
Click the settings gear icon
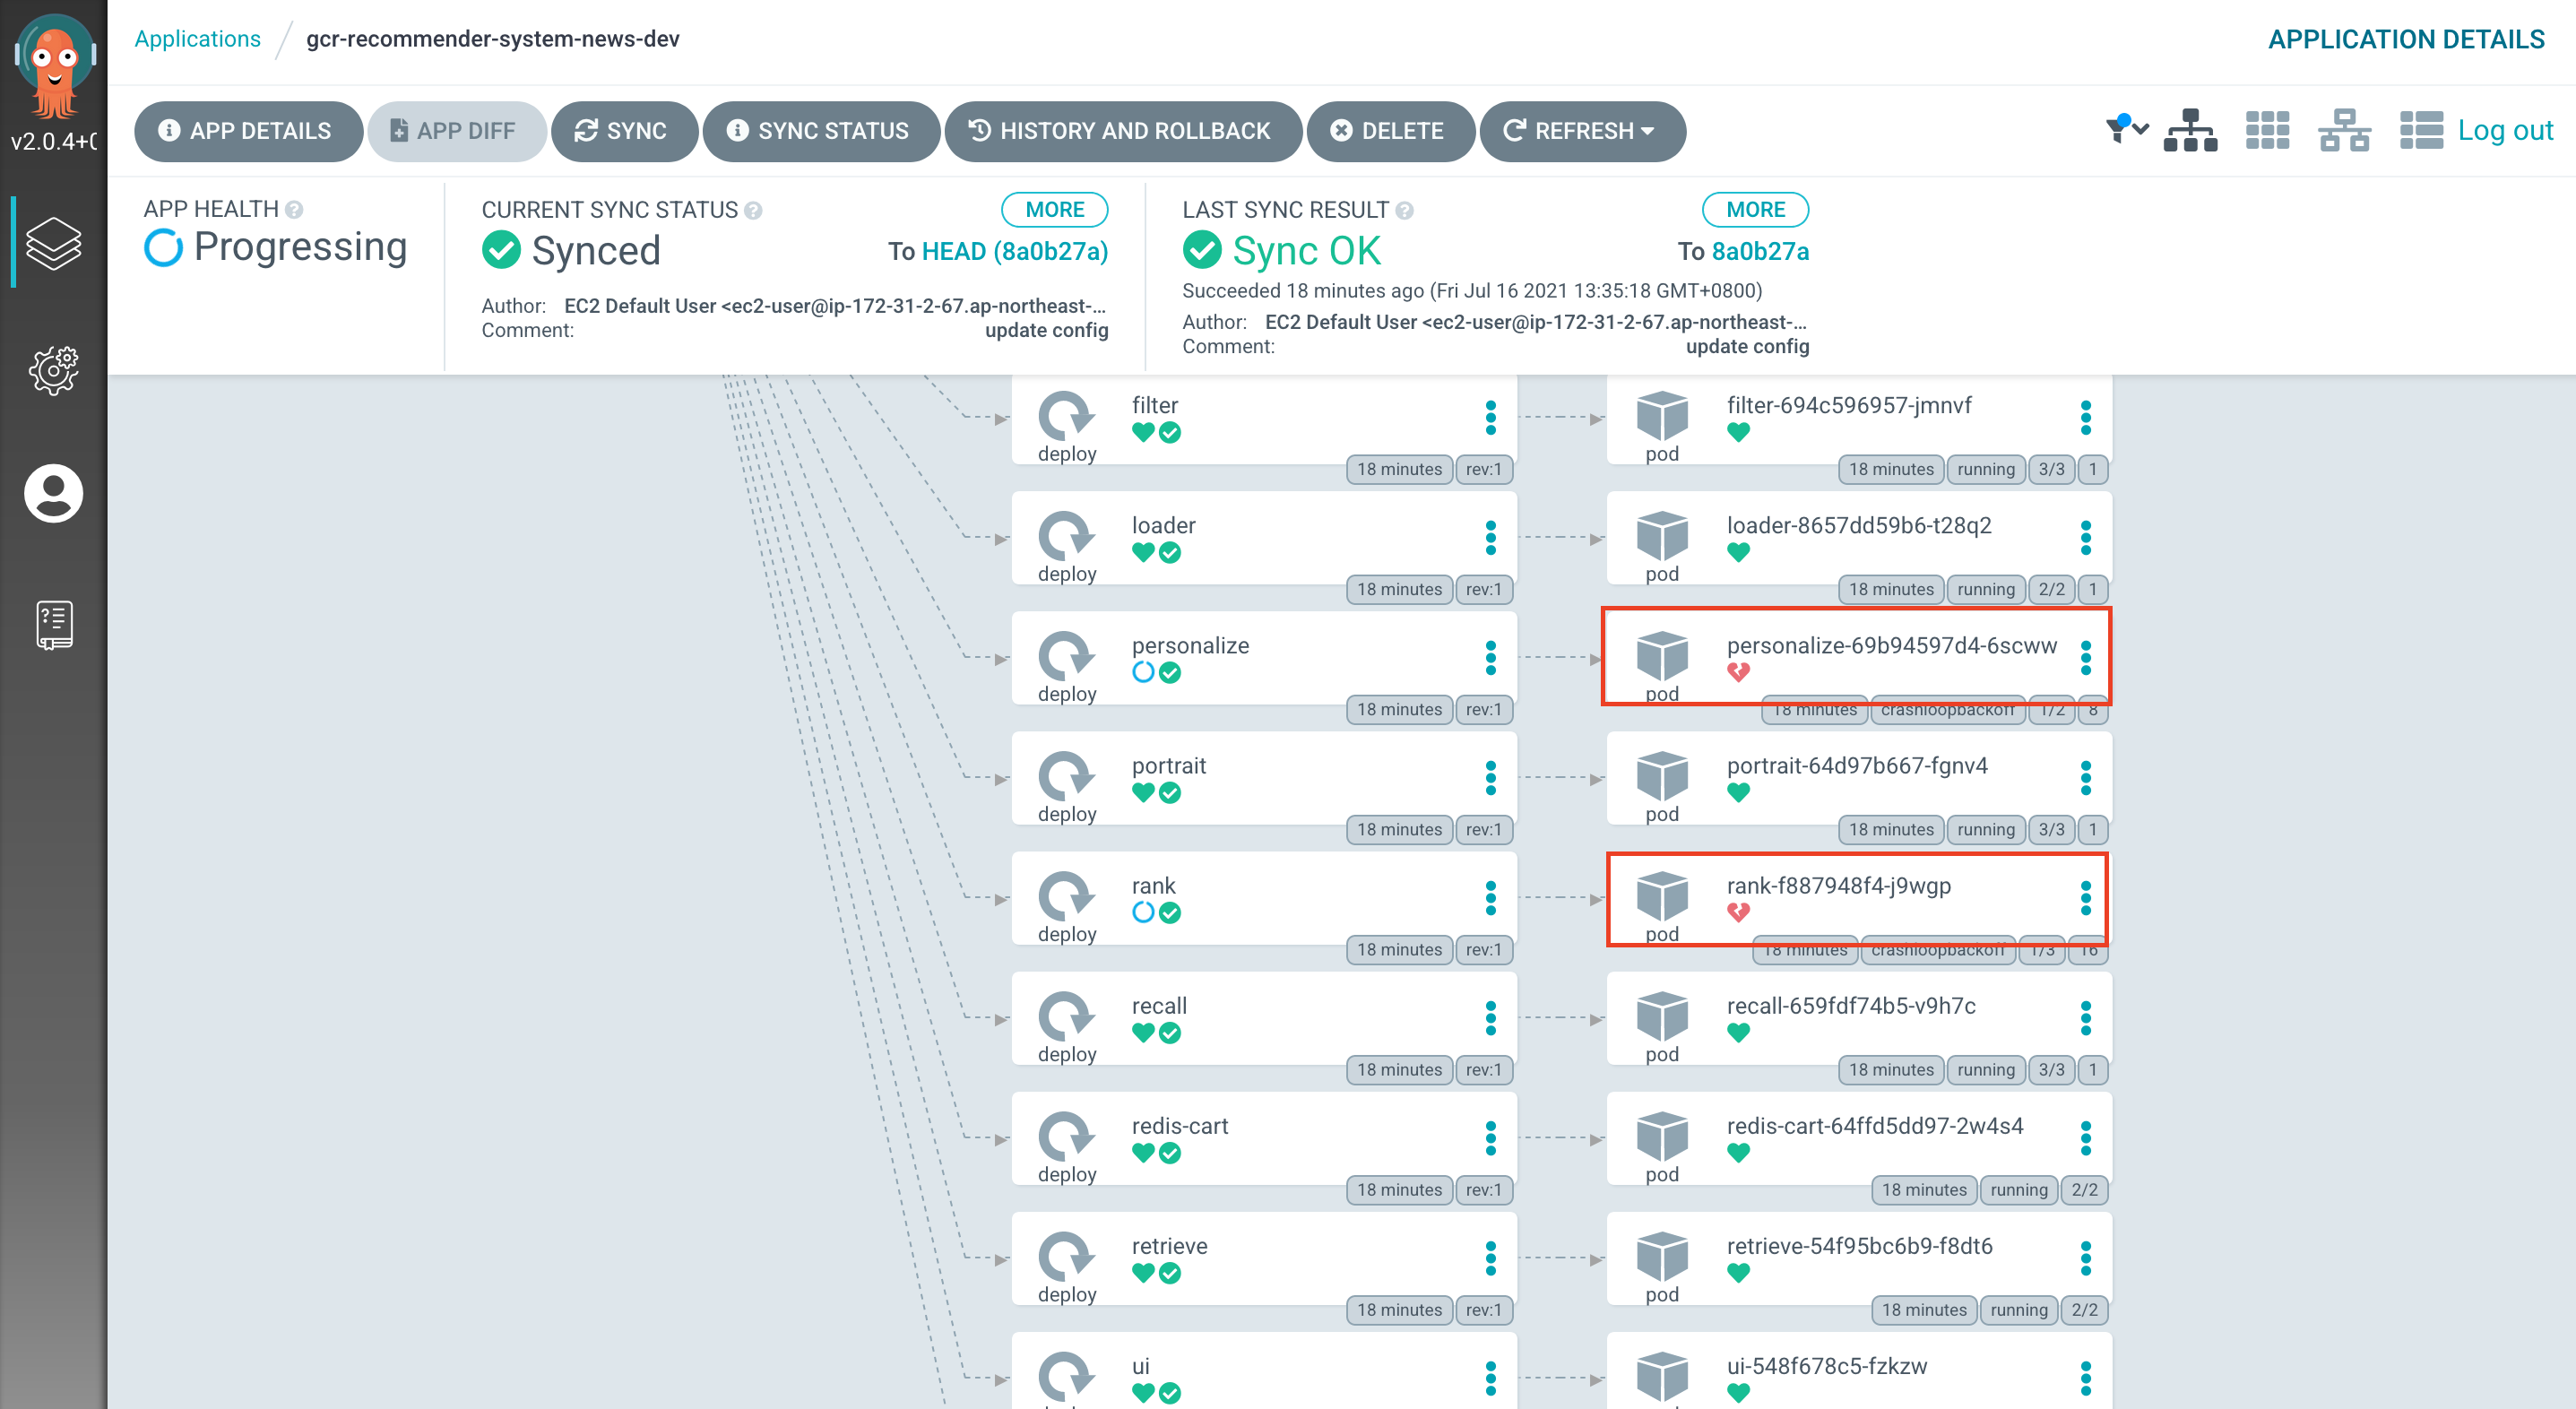pyautogui.click(x=52, y=365)
